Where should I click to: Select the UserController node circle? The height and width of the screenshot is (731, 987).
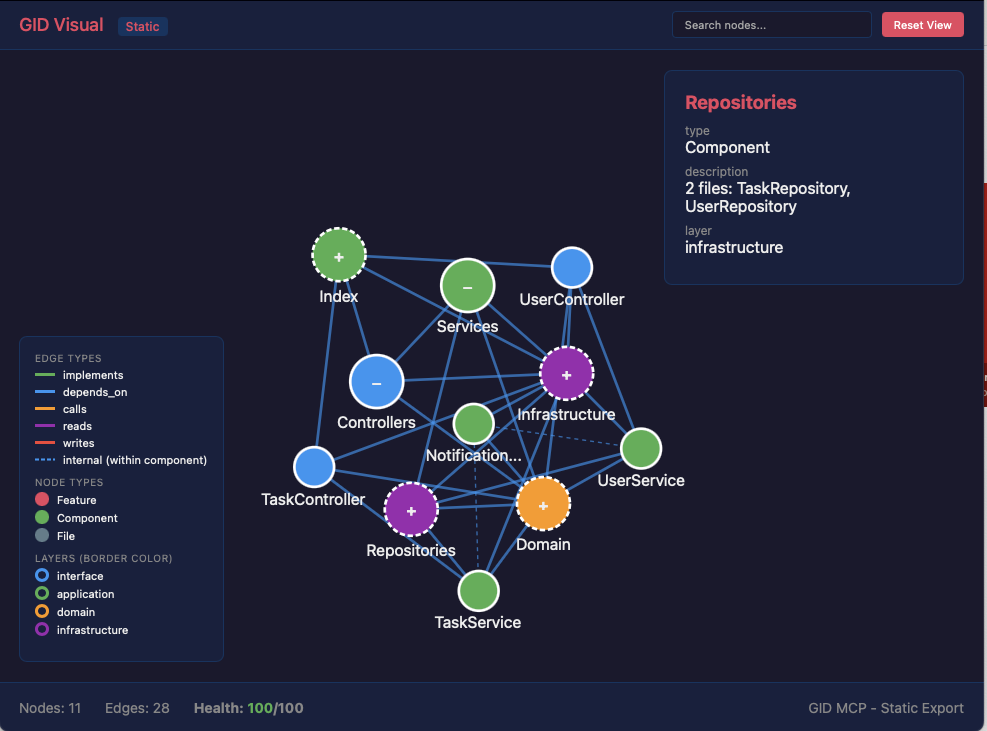(572, 268)
